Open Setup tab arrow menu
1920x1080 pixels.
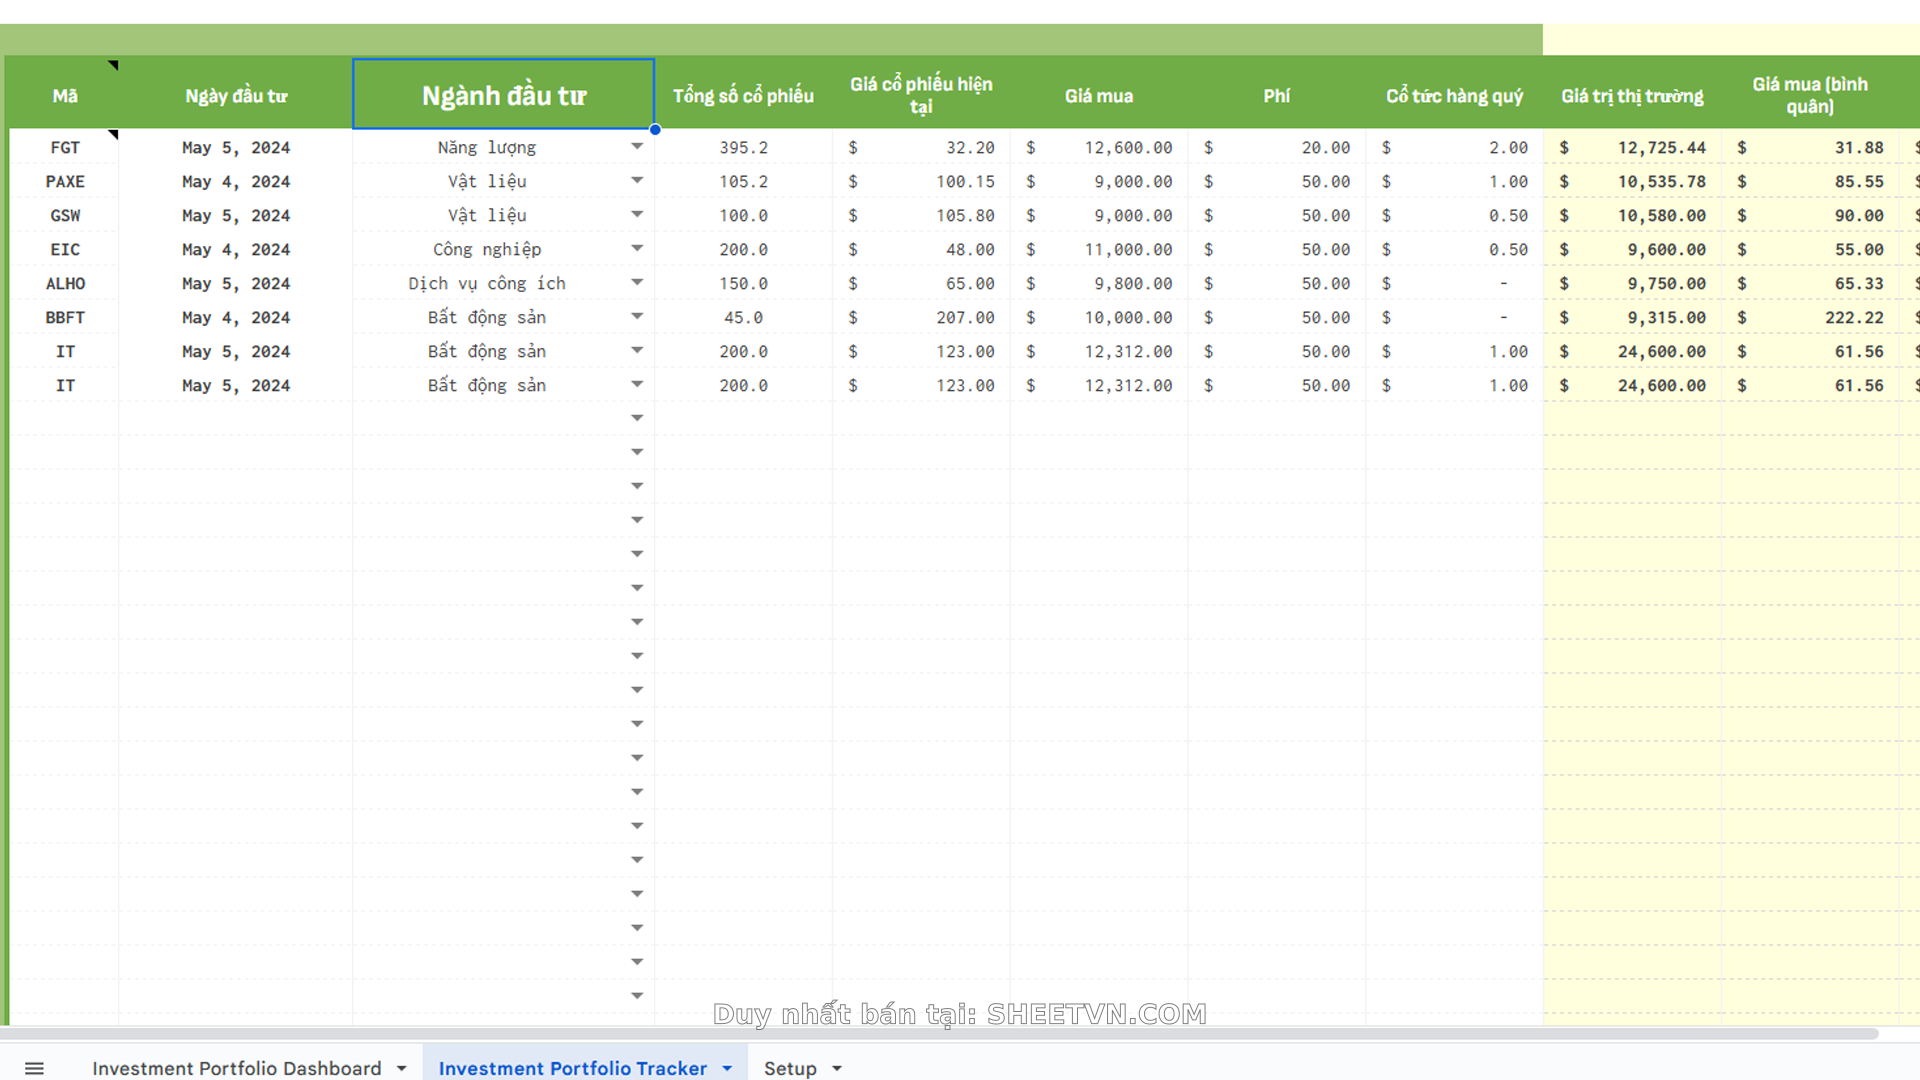[837, 1068]
